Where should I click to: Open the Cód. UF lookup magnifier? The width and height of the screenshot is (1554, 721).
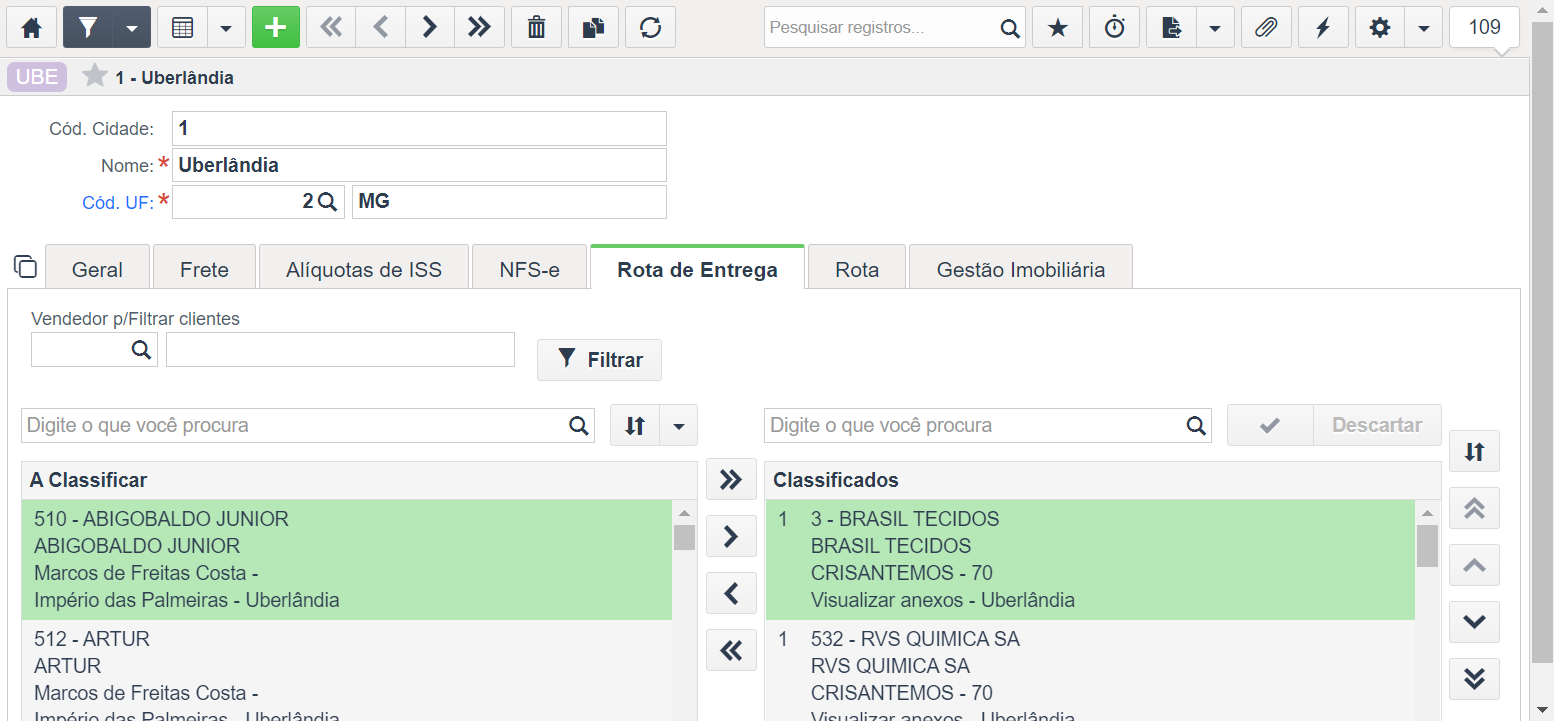(x=327, y=202)
